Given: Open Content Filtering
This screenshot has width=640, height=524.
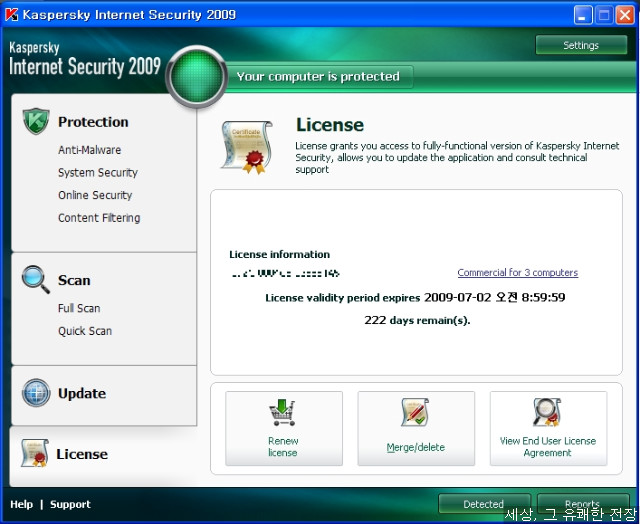Looking at the screenshot, I should click(99, 218).
